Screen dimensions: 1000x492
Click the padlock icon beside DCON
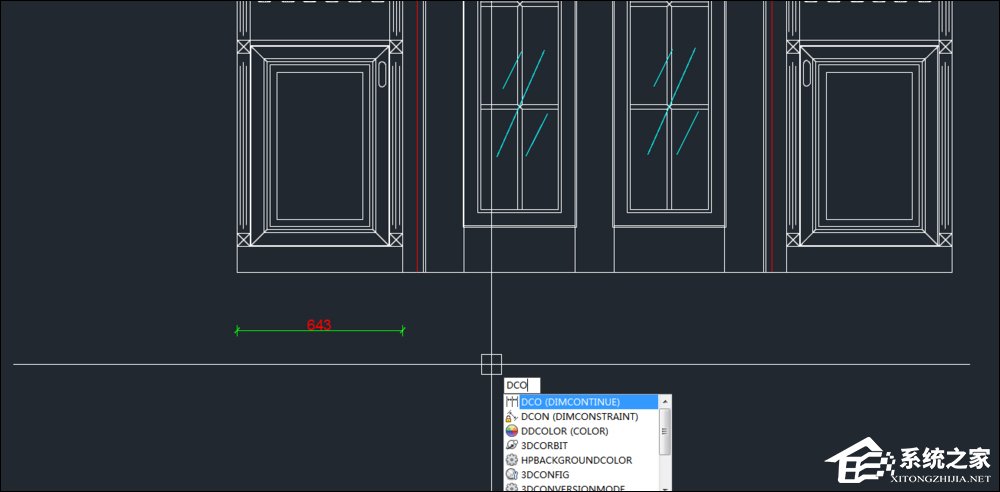[511, 416]
